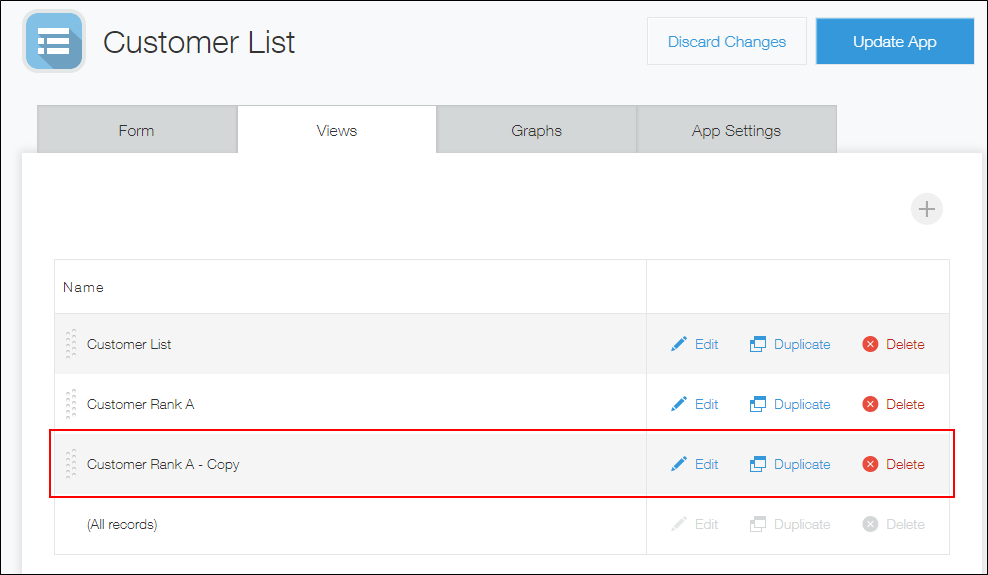Click Edit link for Customer Rank A
The height and width of the screenshot is (575, 988).
(x=706, y=404)
